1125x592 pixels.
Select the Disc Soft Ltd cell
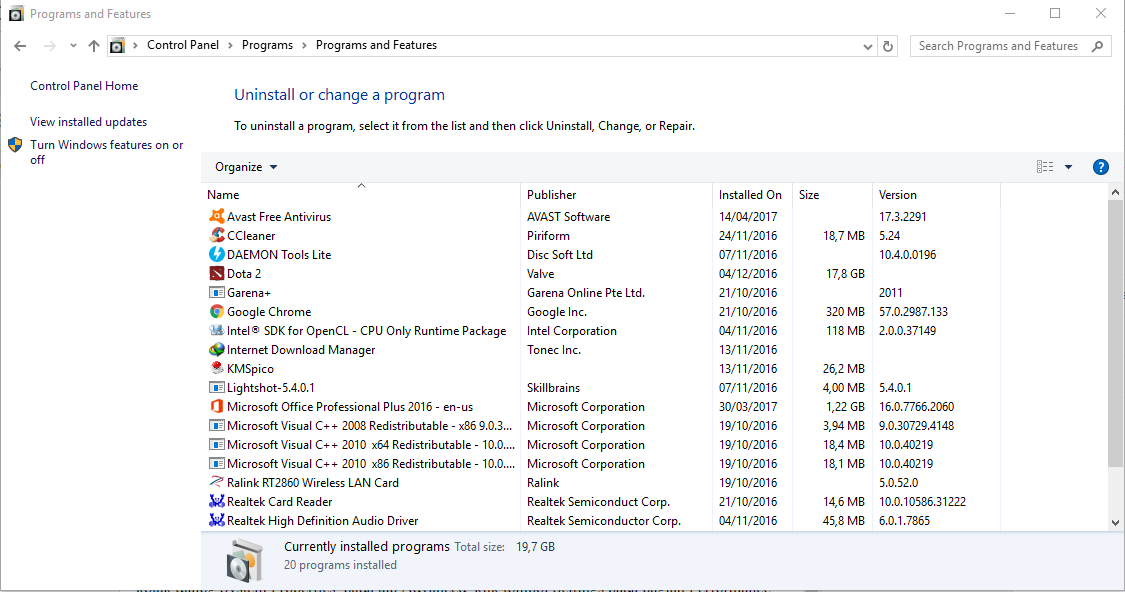(x=560, y=255)
